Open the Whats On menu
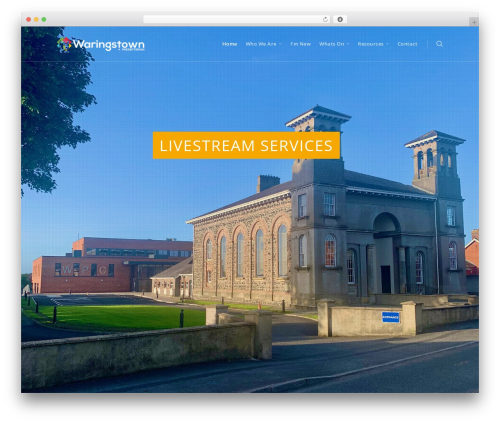 click(x=331, y=44)
